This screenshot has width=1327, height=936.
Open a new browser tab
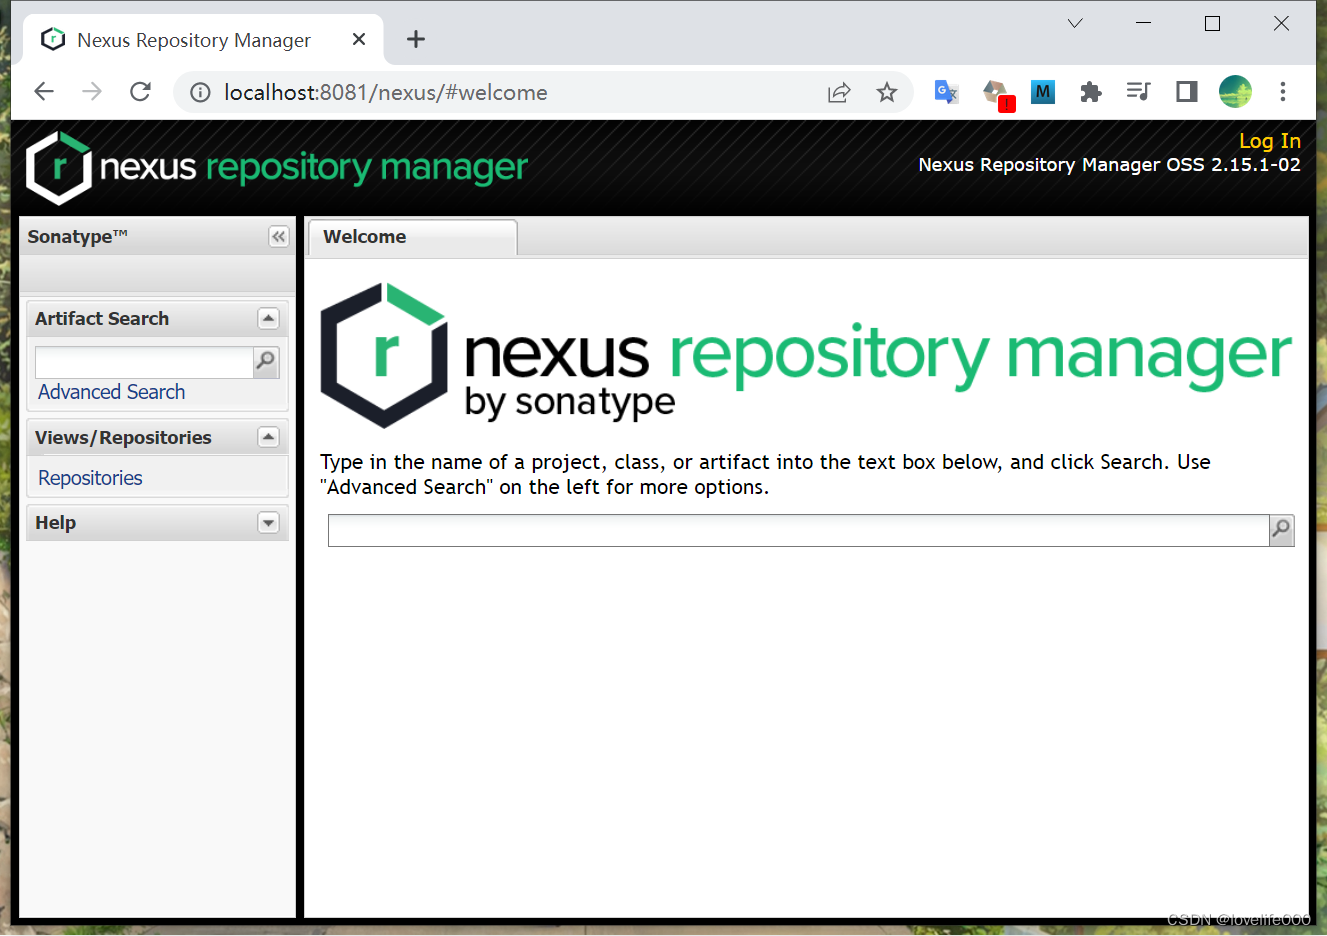(416, 39)
